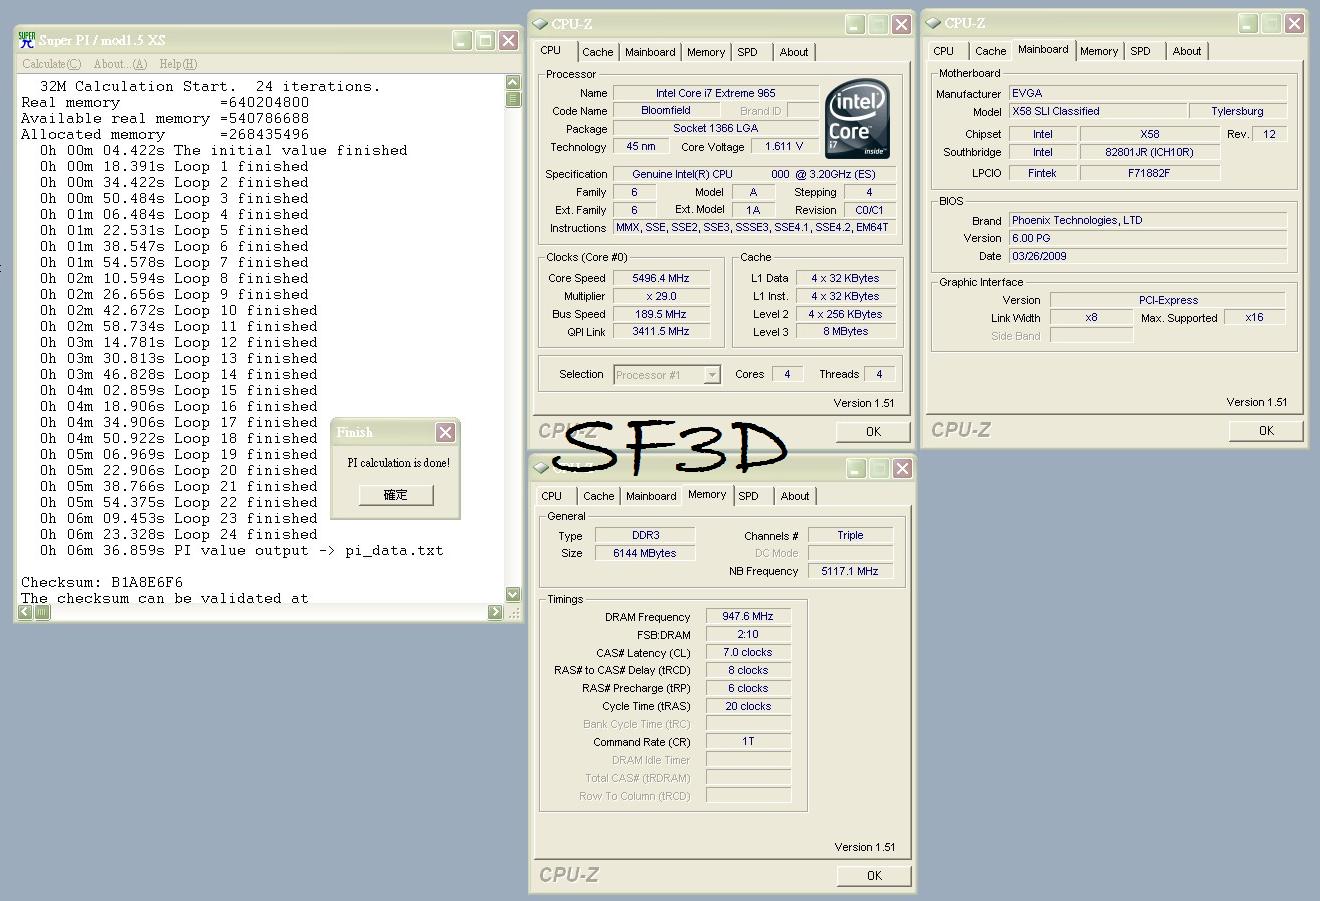The image size is (1320, 901).
Task: Select the Mainboard tab in CPU window
Action: [x=650, y=52]
